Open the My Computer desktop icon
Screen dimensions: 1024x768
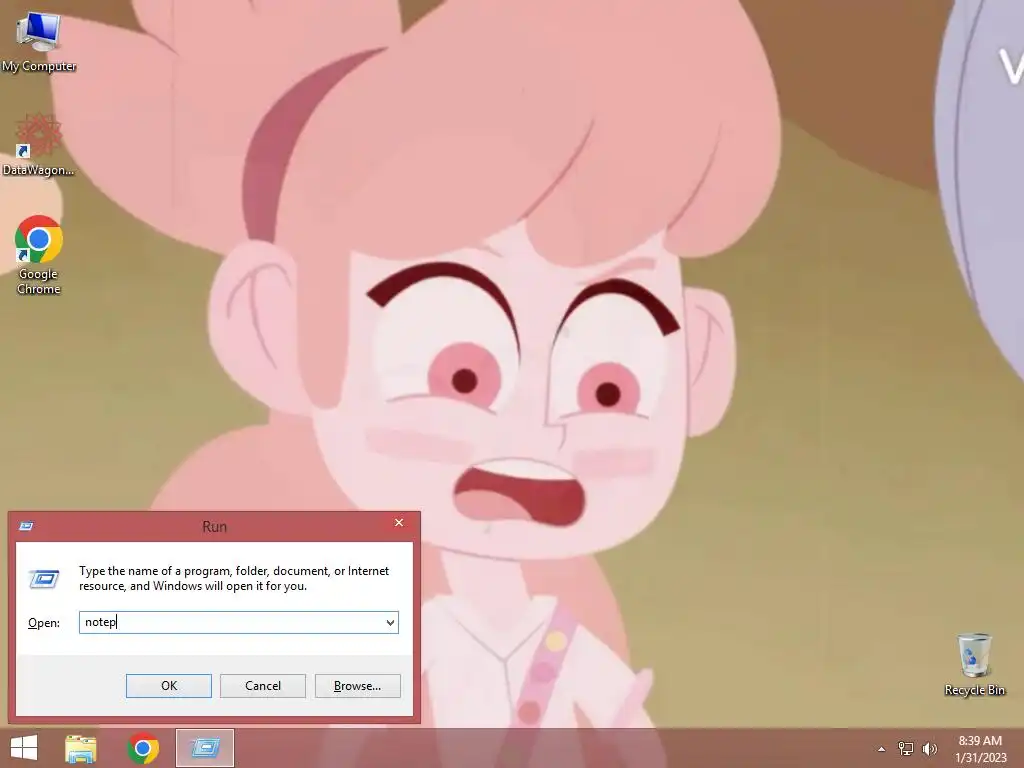click(x=39, y=41)
